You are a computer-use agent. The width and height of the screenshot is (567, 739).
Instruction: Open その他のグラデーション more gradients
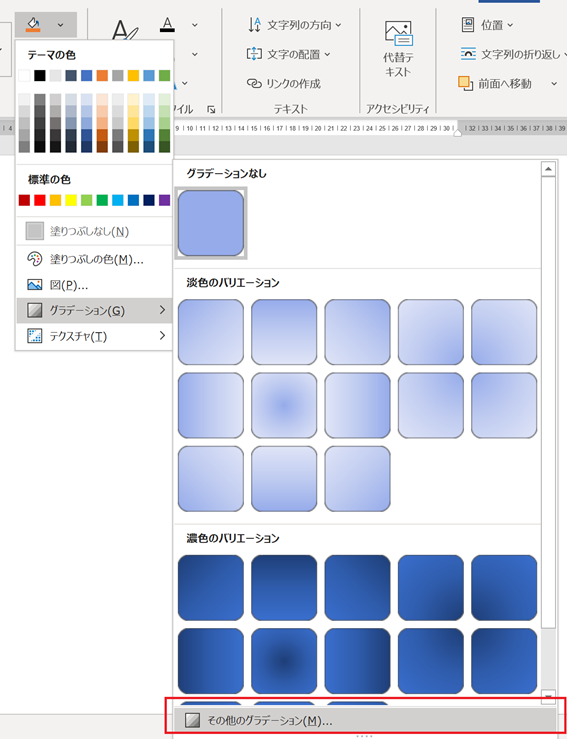364,721
